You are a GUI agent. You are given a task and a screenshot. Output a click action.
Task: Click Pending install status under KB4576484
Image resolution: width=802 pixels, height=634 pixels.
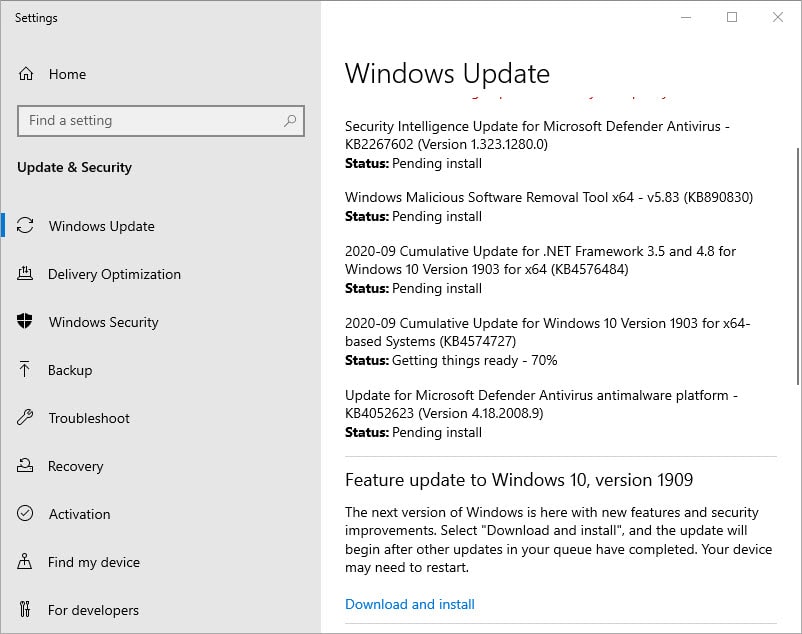(437, 289)
